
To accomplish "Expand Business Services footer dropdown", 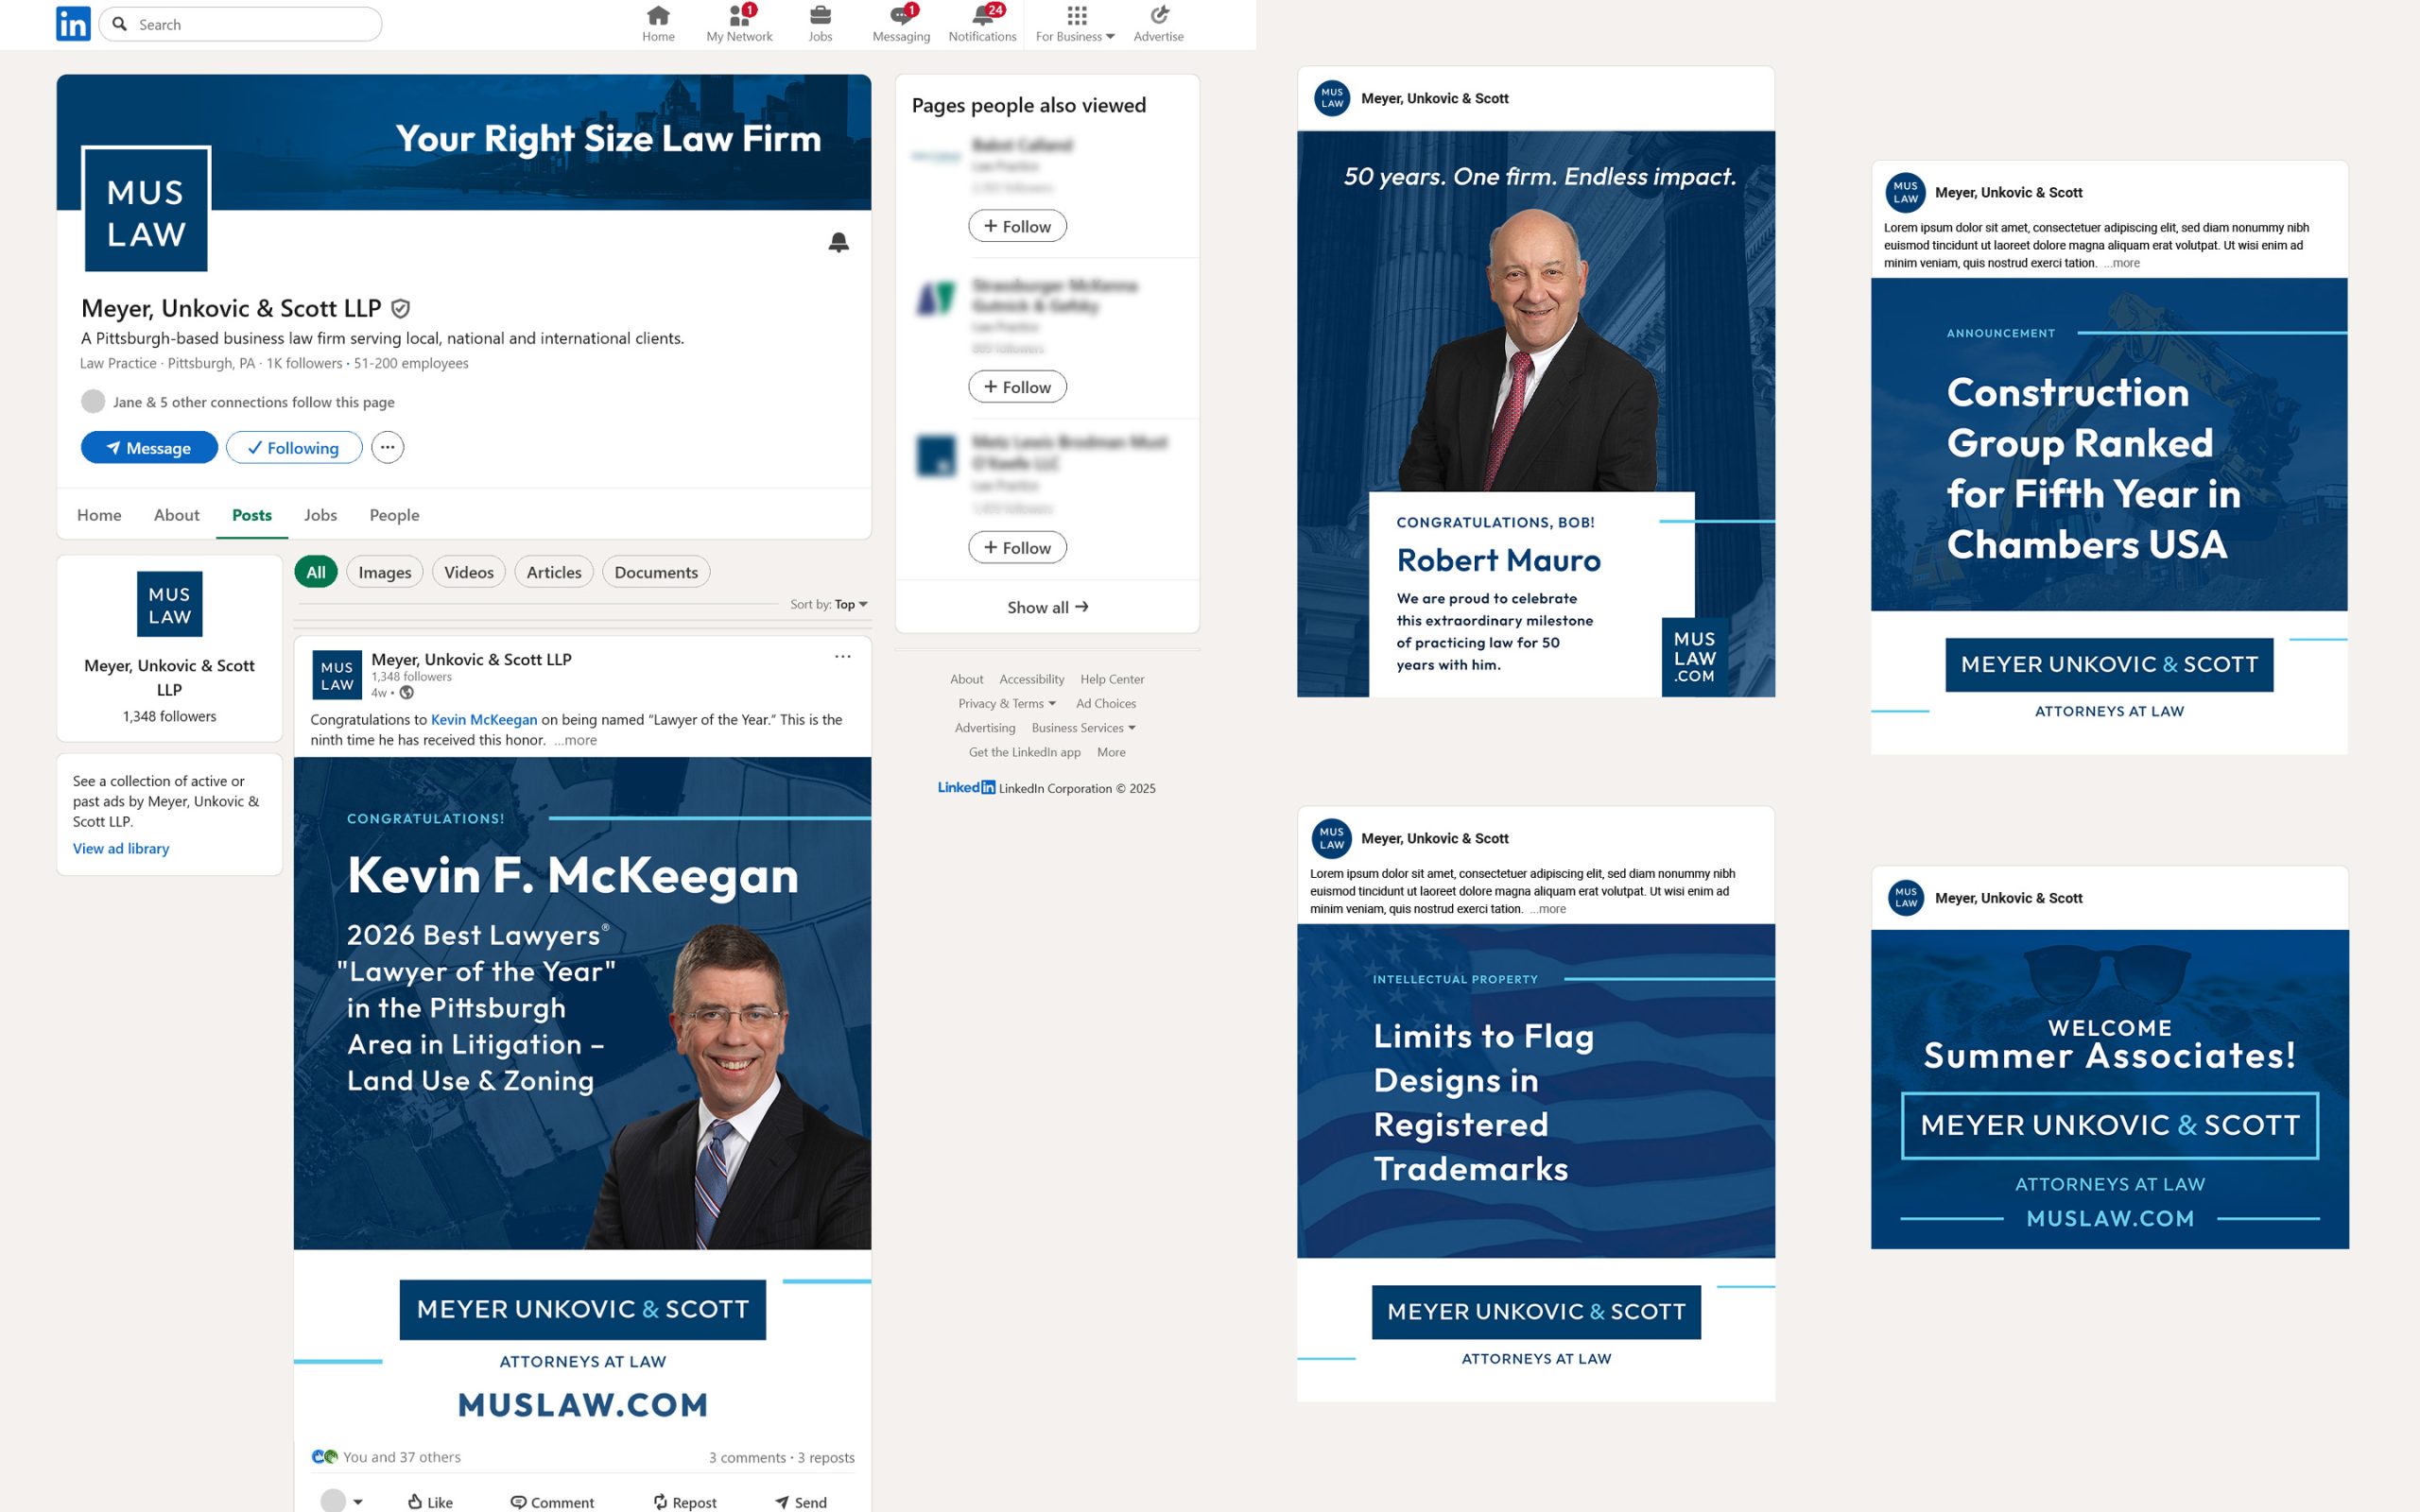I will (1083, 728).
